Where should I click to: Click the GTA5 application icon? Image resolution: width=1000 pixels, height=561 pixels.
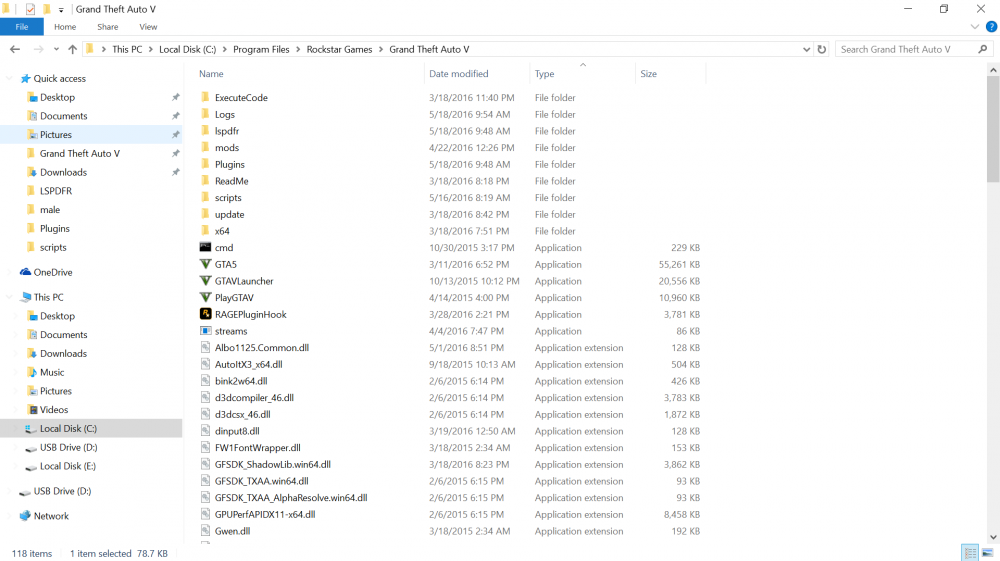205,264
